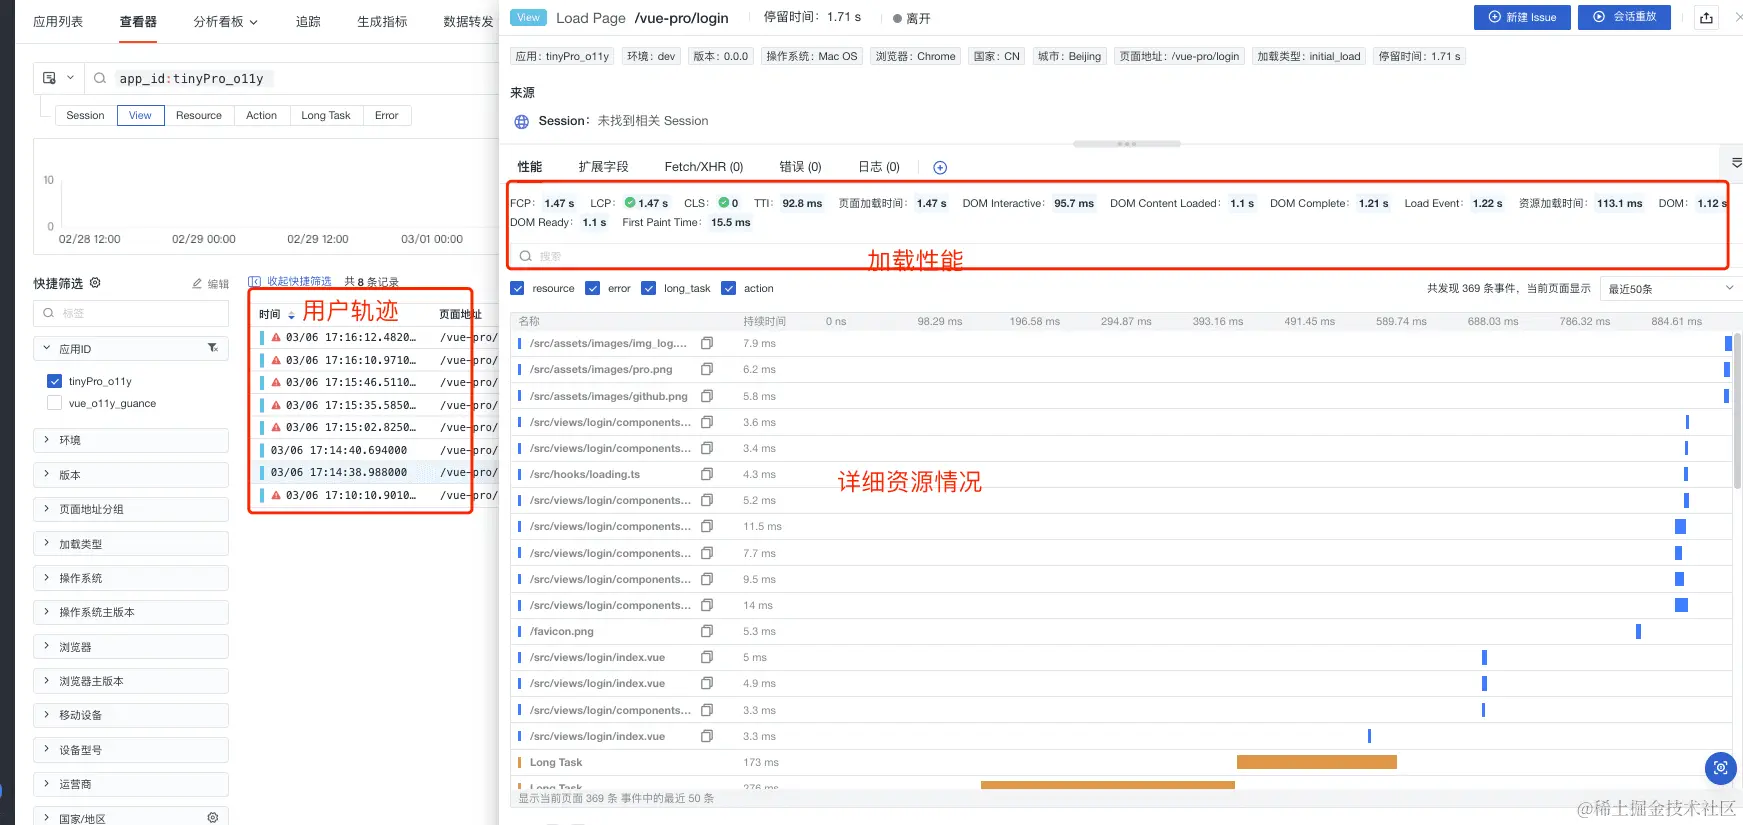This screenshot has height=825, width=1743.
Task: Copy the /src/assets/images/pro.png resource name
Action: [x=707, y=369]
